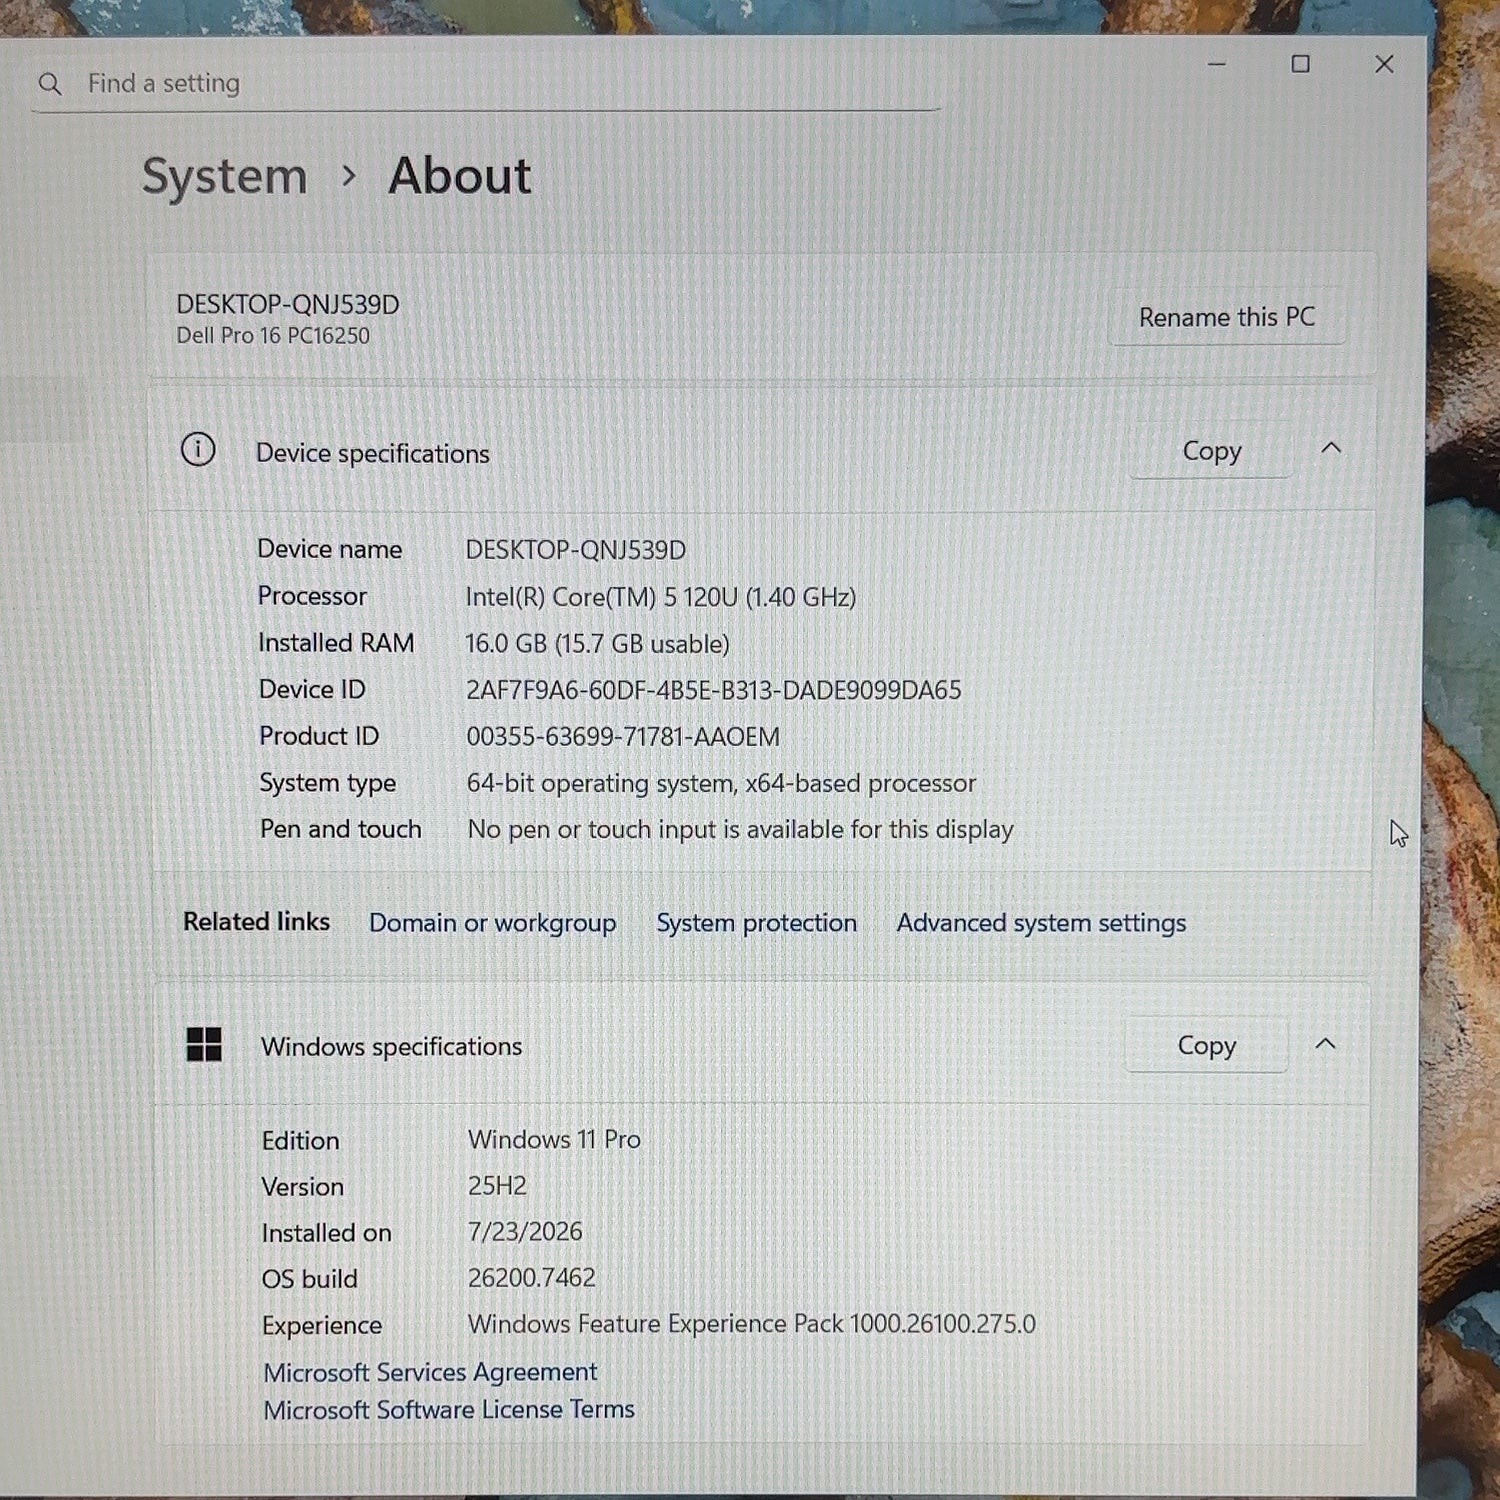The width and height of the screenshot is (1500, 1500).
Task: Select model text Dell Pro 16 PC16250
Action: [x=273, y=336]
